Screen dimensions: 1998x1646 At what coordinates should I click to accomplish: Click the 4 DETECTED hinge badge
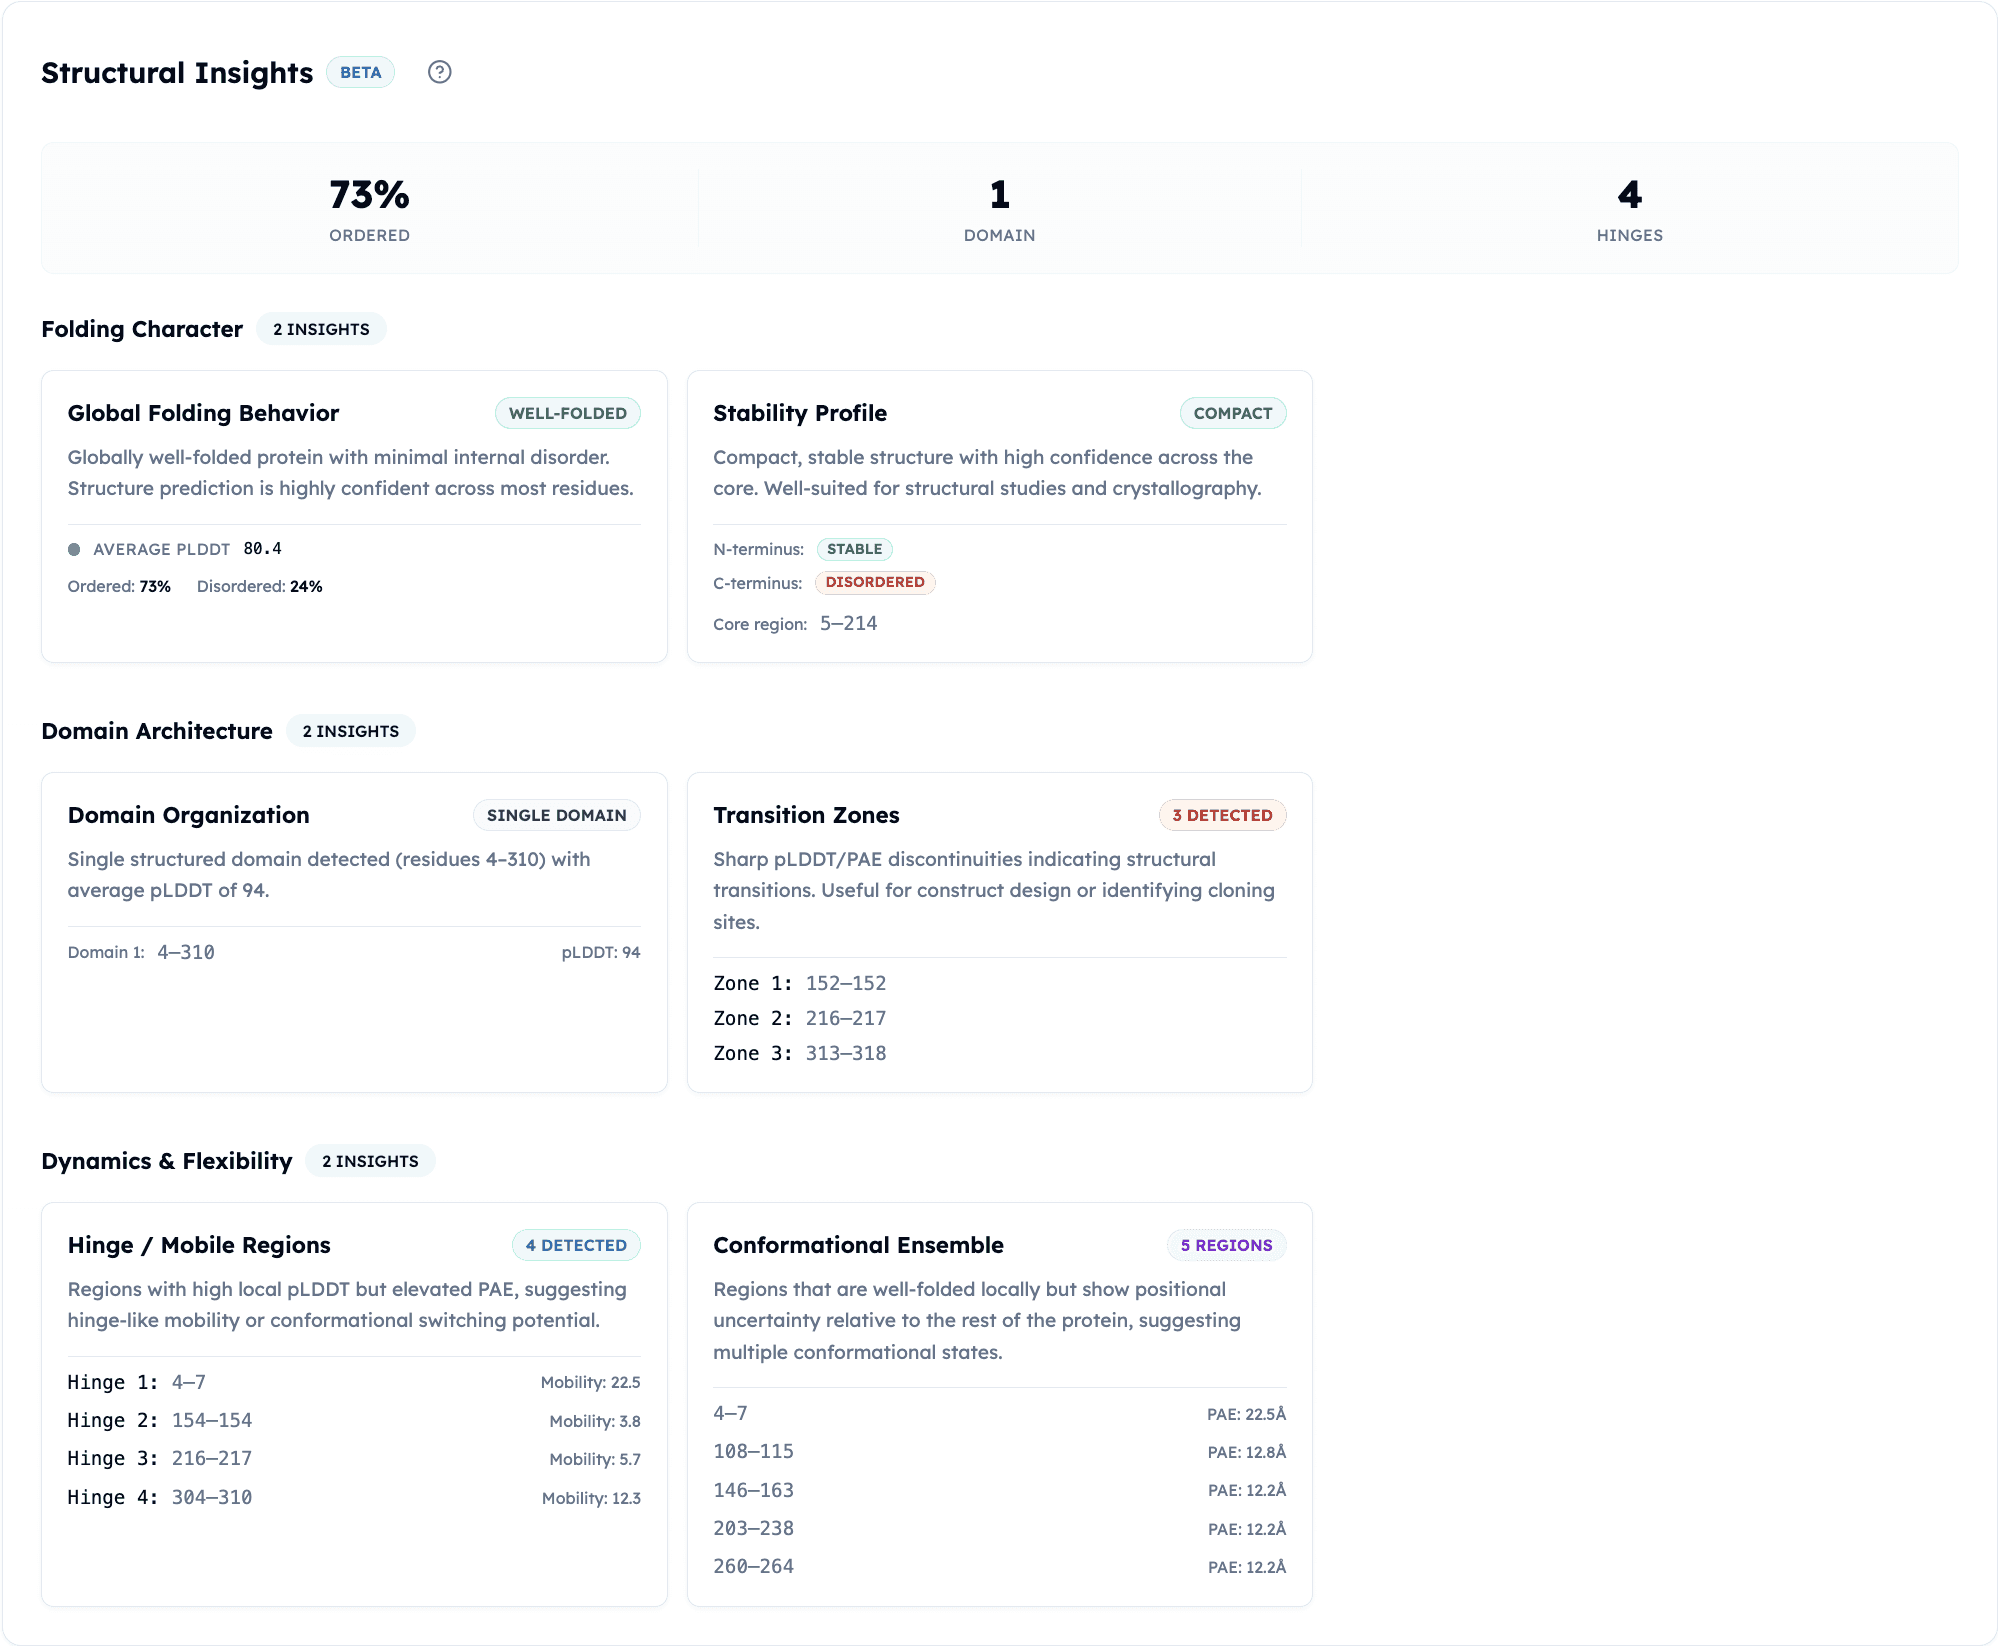click(576, 1245)
